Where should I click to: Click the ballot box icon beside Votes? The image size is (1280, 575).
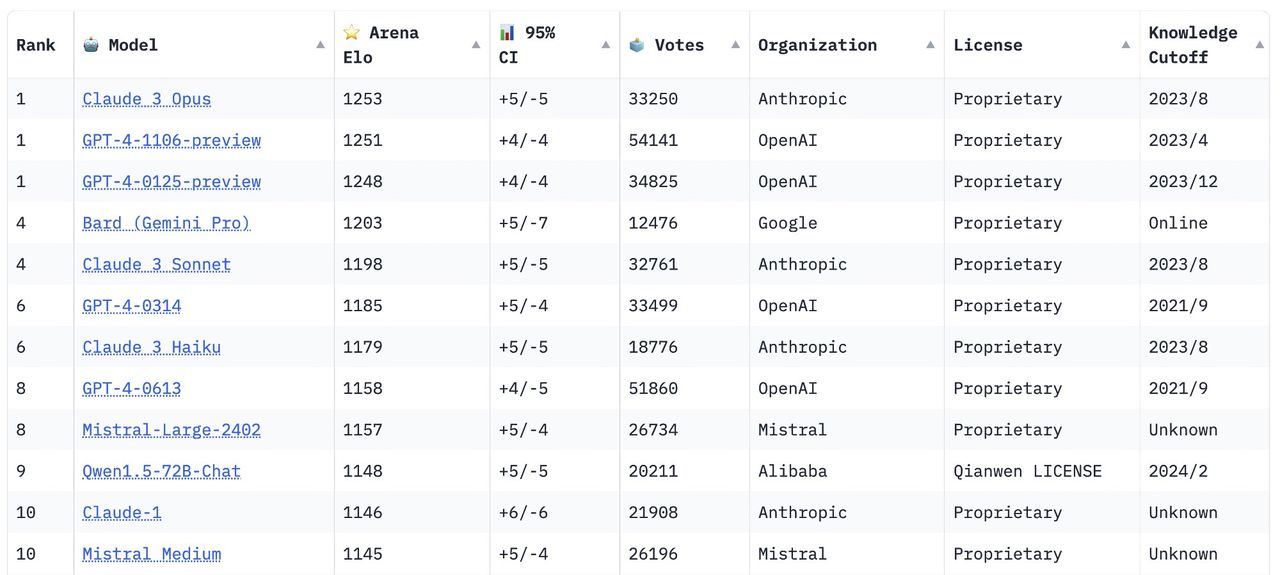pyautogui.click(x=637, y=45)
